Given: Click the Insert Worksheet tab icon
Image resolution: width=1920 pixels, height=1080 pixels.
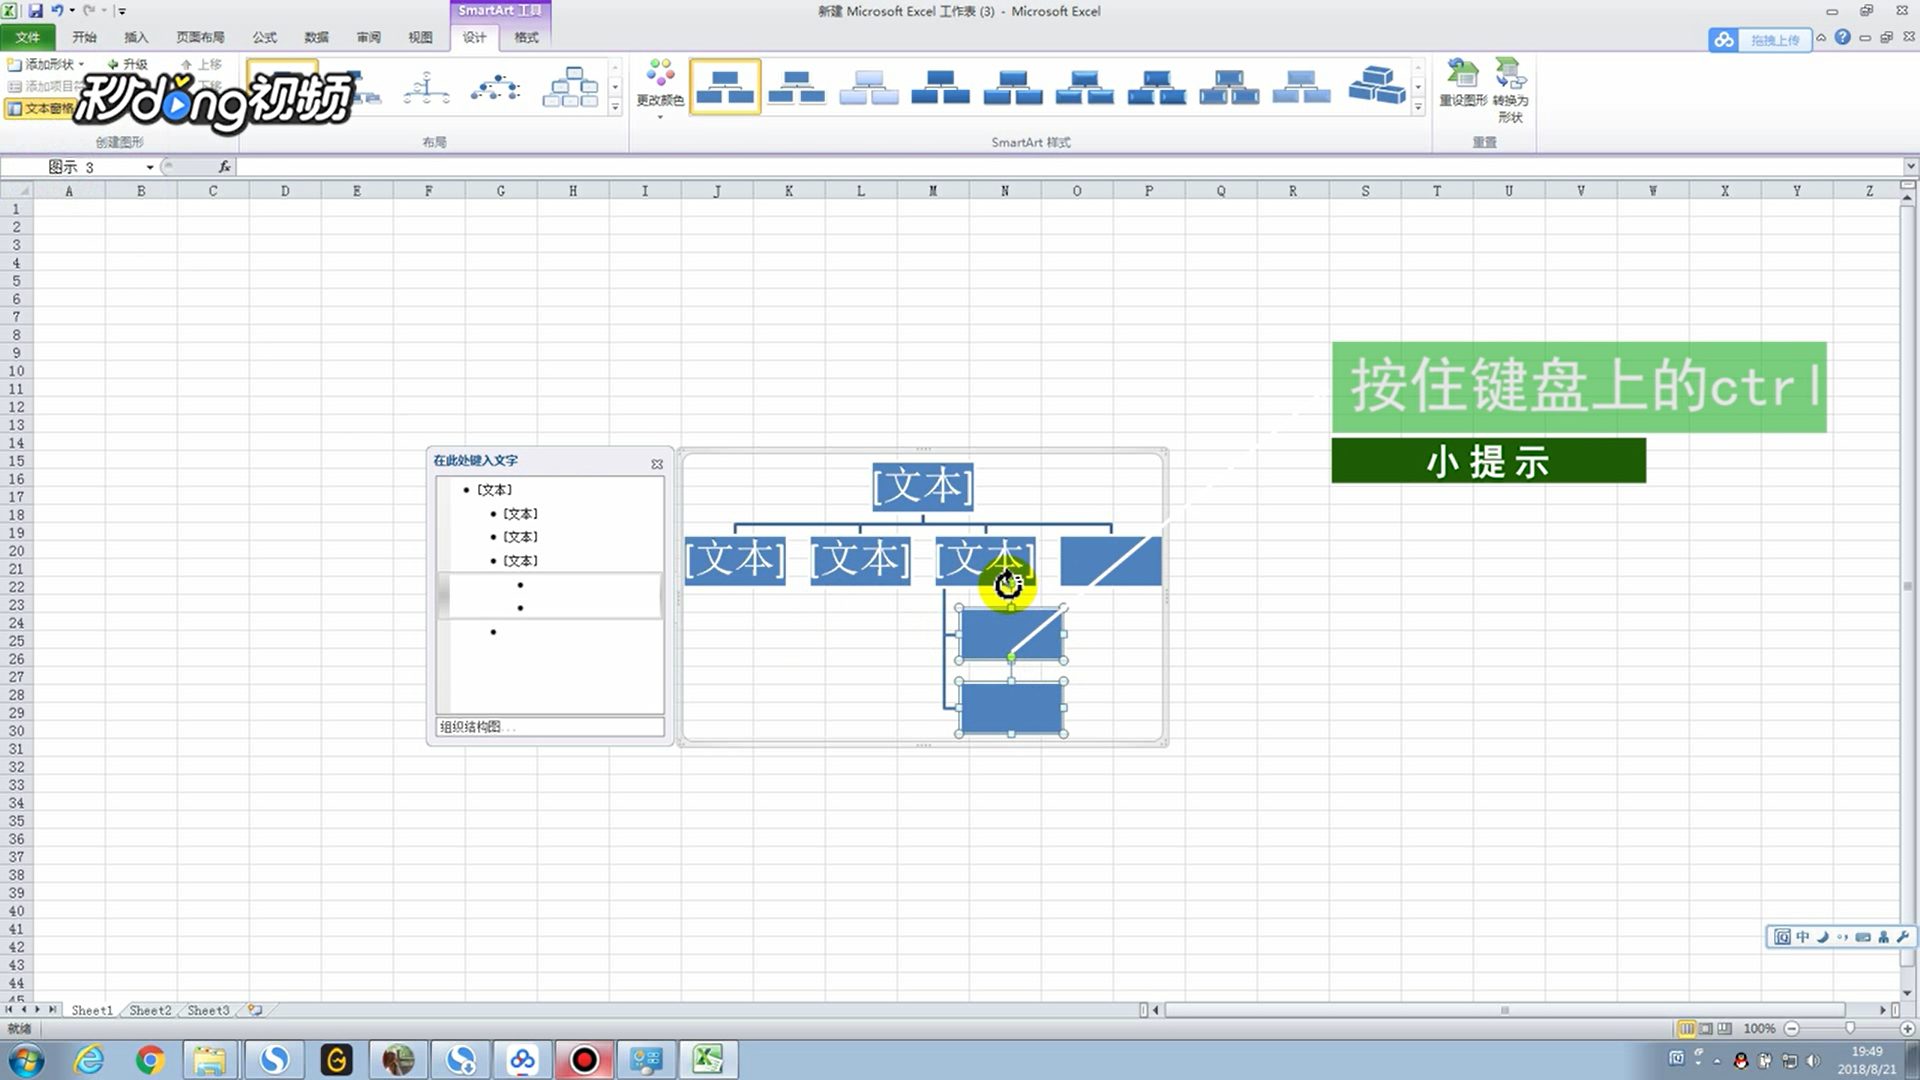Looking at the screenshot, I should point(256,1011).
